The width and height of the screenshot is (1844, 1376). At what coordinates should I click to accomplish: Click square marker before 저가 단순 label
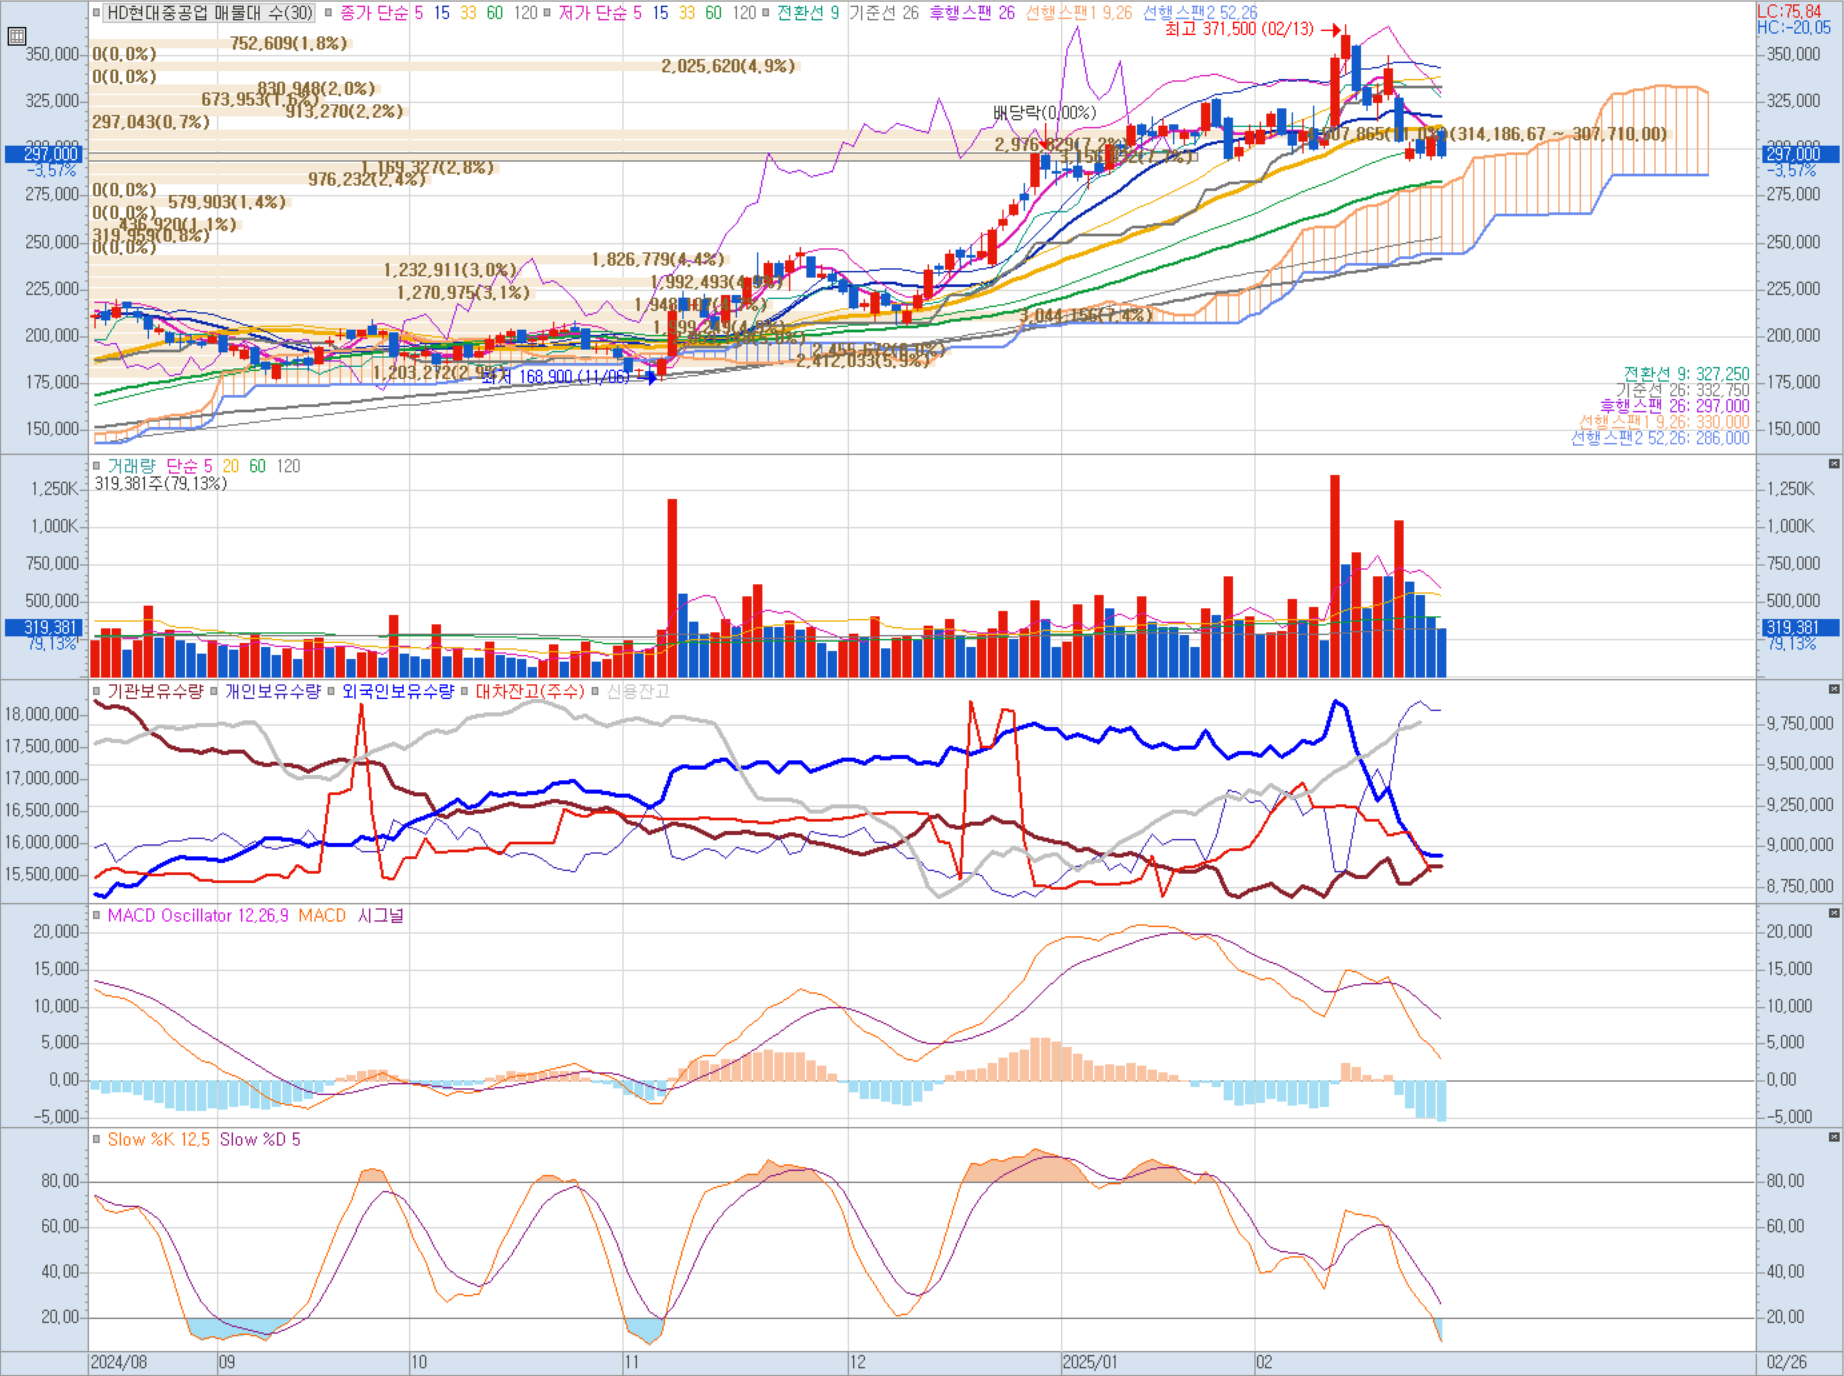point(547,13)
